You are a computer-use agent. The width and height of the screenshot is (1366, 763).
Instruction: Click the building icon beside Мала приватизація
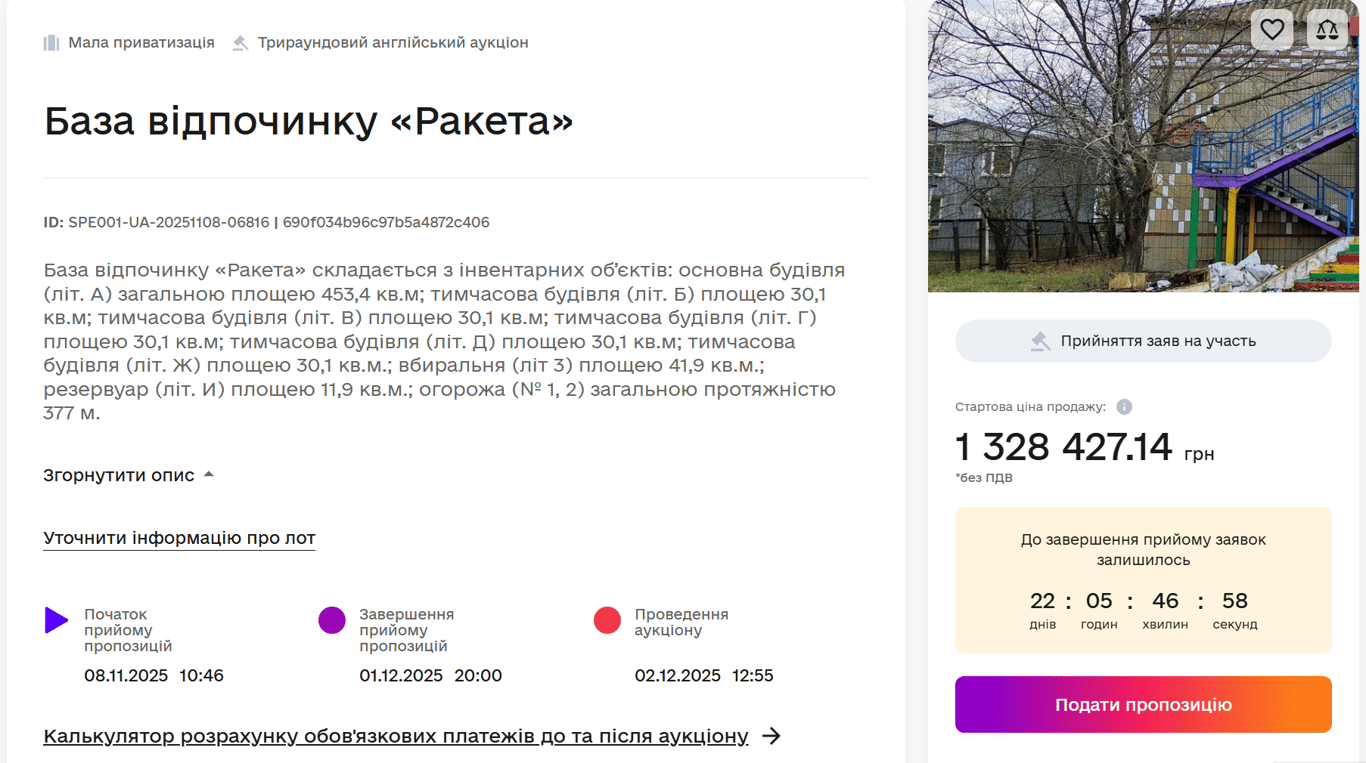pos(50,42)
